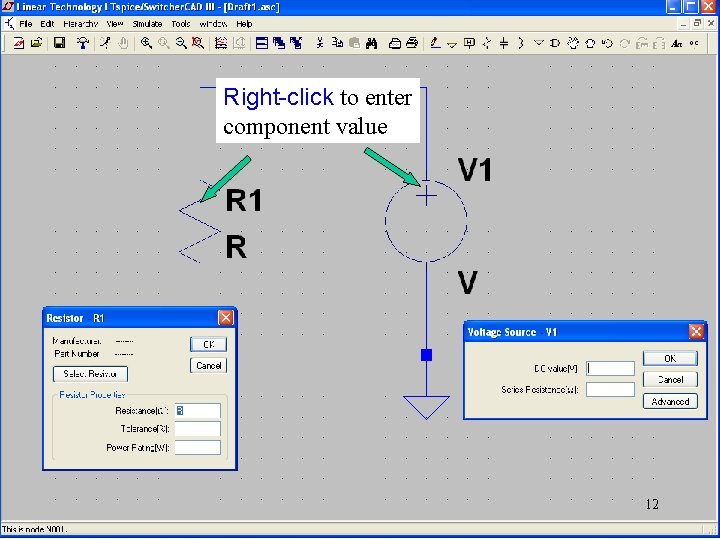
Task: Save the schematic with the floppy icon
Action: click(x=59, y=43)
